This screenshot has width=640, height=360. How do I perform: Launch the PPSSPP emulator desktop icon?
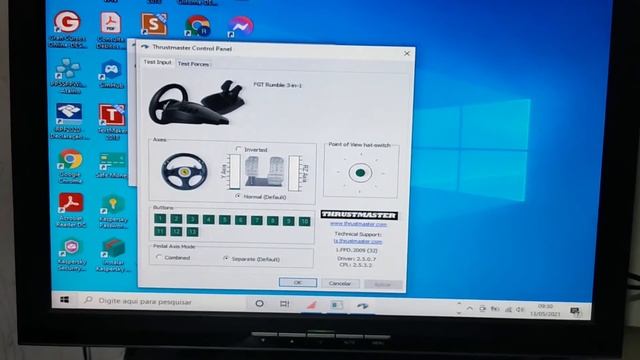(x=68, y=76)
